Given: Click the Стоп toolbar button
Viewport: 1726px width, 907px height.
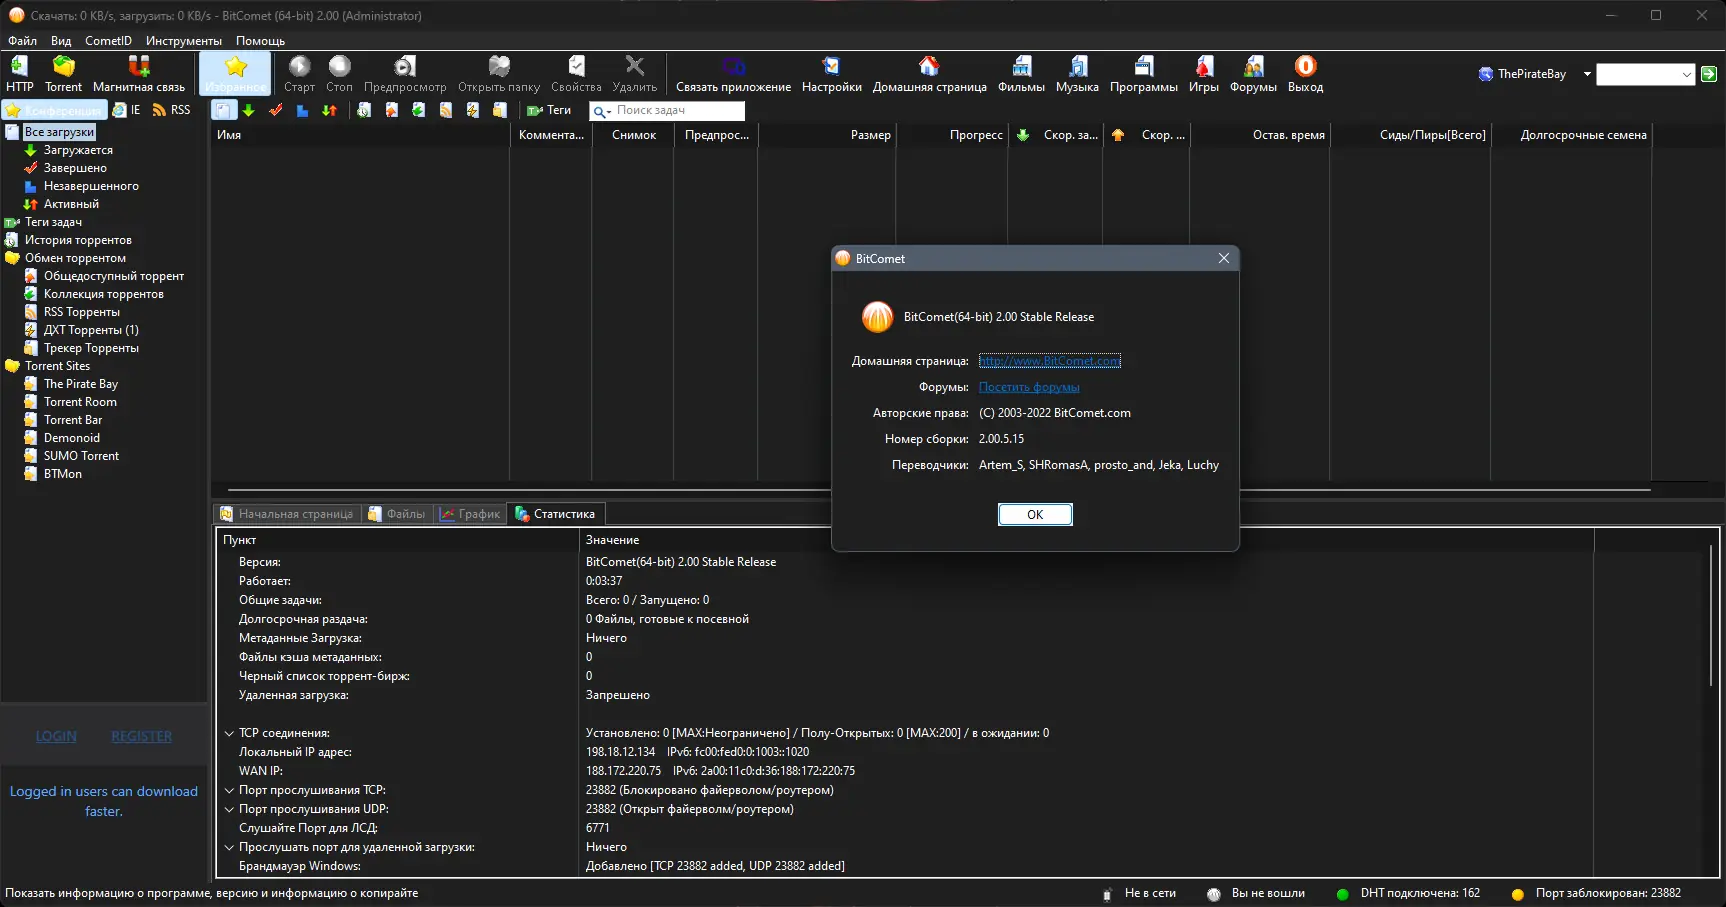Looking at the screenshot, I should pyautogui.click(x=339, y=74).
